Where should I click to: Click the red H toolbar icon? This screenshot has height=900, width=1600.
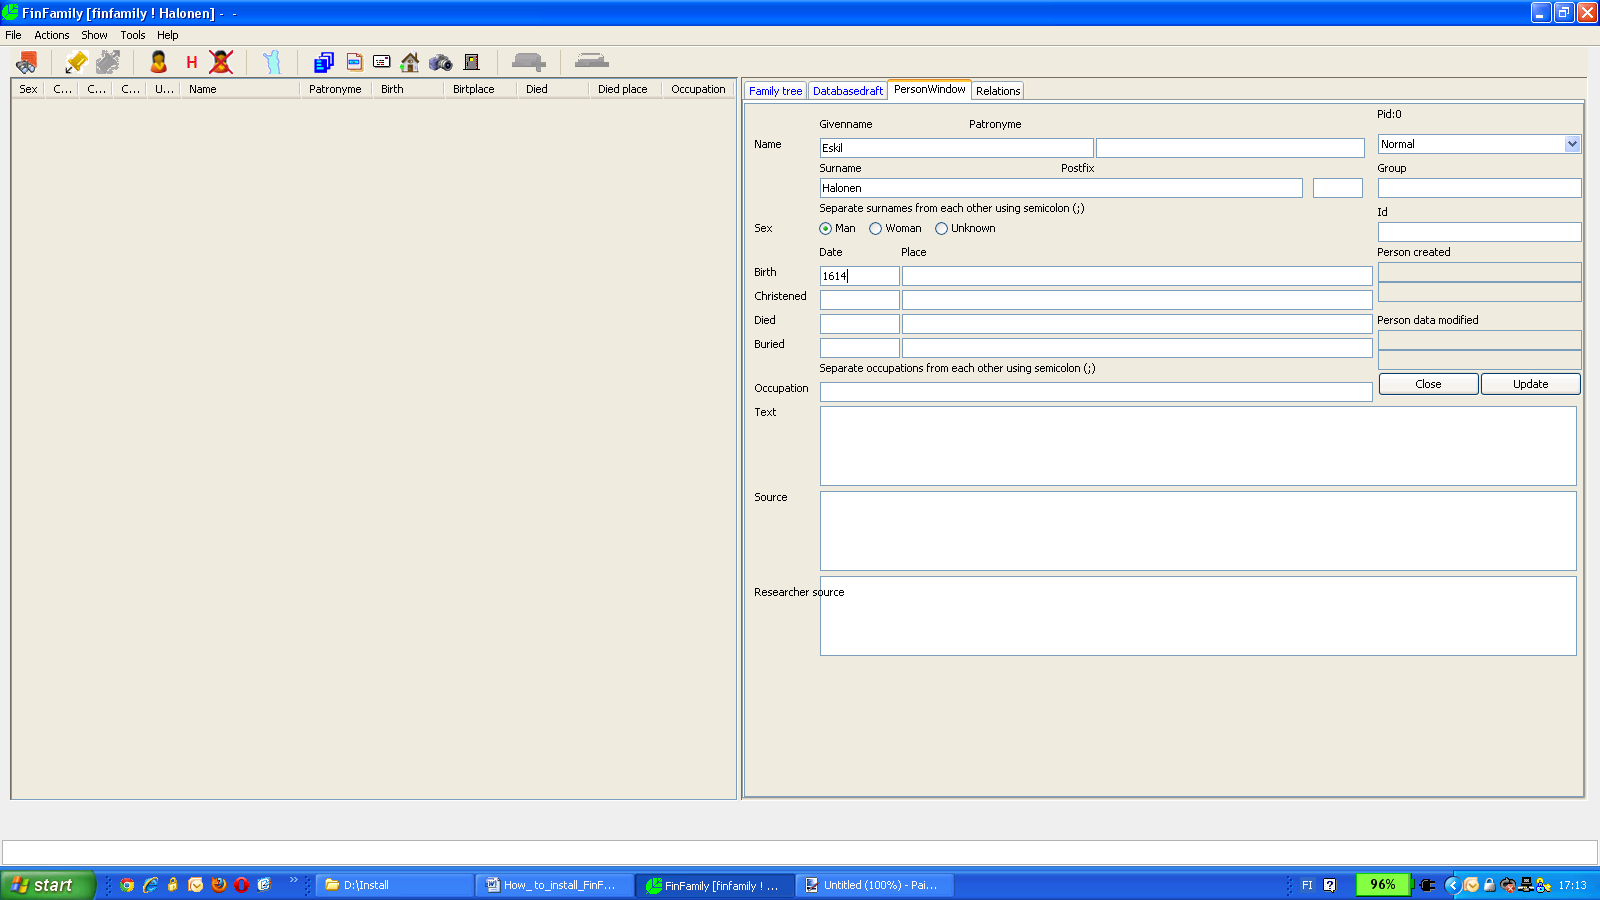192,62
